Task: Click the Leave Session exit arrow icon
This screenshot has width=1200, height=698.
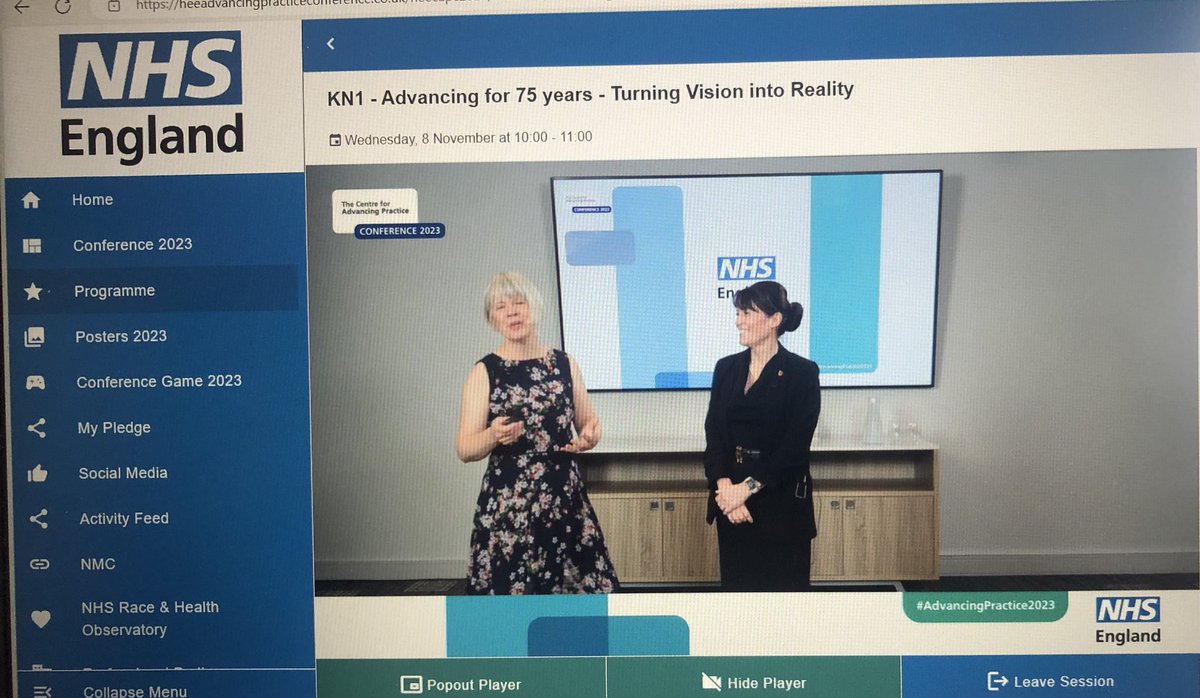Action: (997, 681)
